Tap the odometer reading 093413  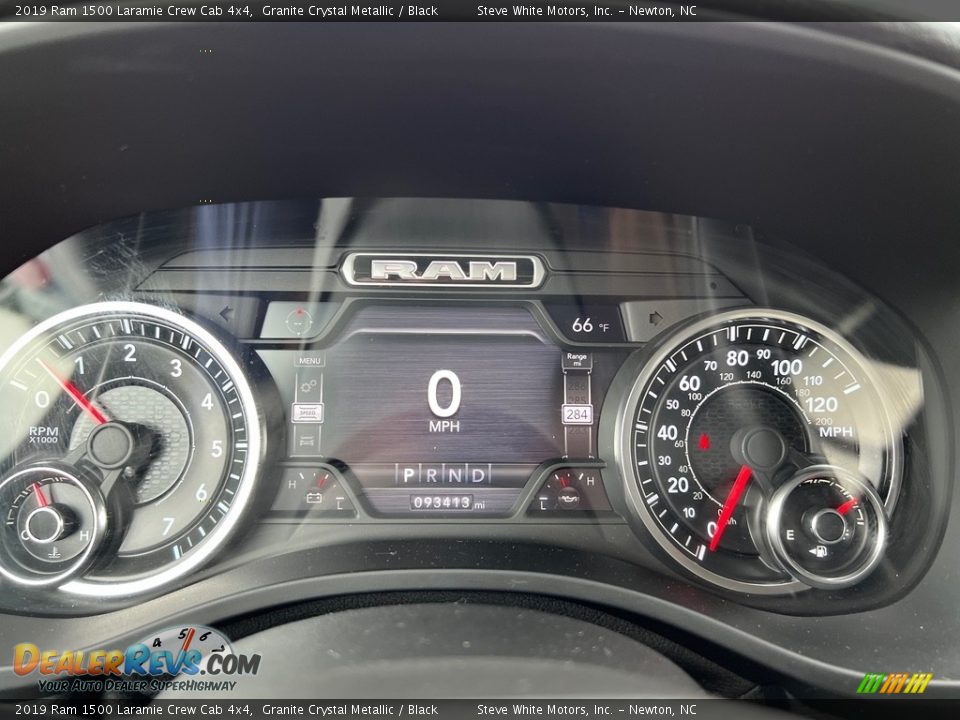441,503
